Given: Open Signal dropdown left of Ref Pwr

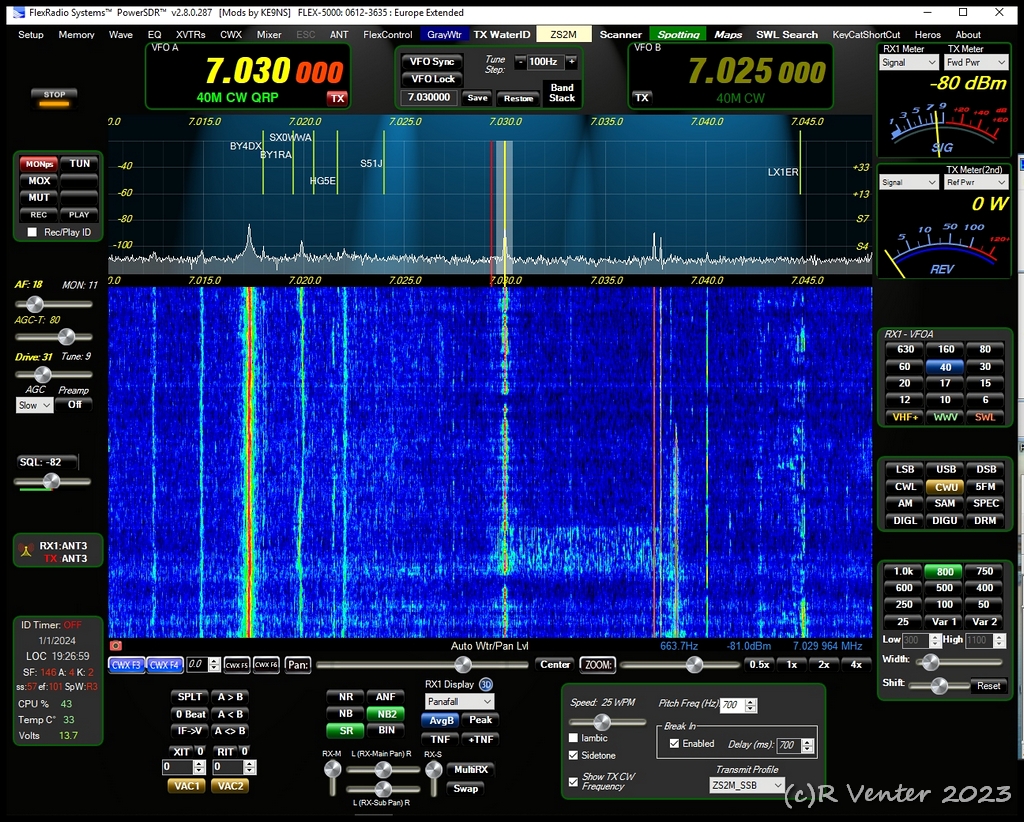Looking at the screenshot, I should pos(908,182).
